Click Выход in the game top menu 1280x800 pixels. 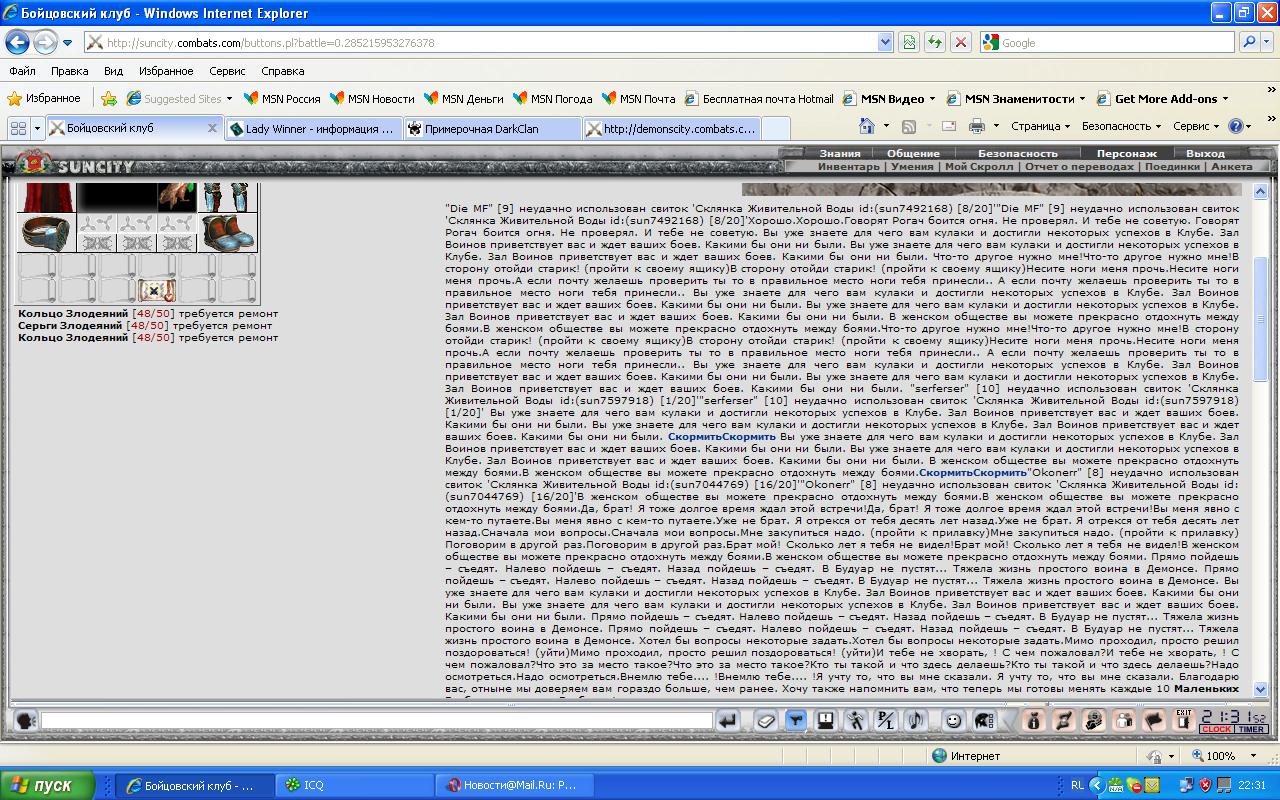click(1205, 154)
